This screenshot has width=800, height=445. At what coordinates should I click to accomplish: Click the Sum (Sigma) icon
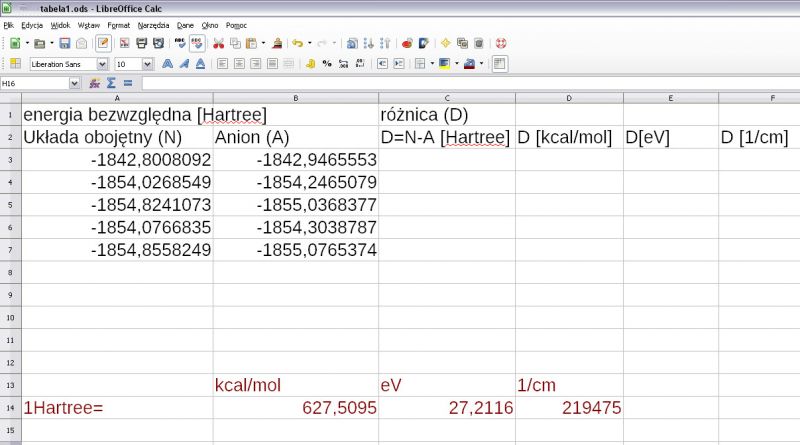(111, 83)
